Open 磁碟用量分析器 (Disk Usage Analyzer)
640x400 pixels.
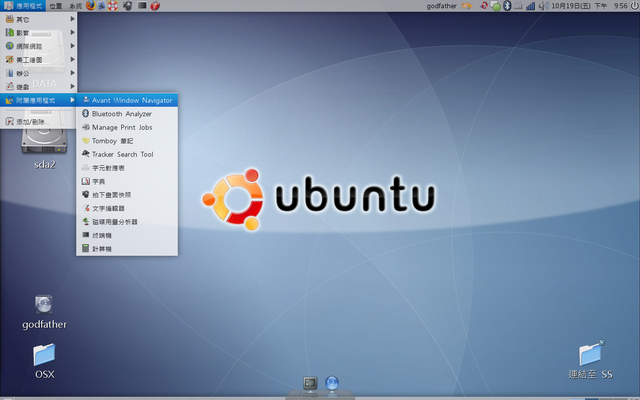[127, 221]
